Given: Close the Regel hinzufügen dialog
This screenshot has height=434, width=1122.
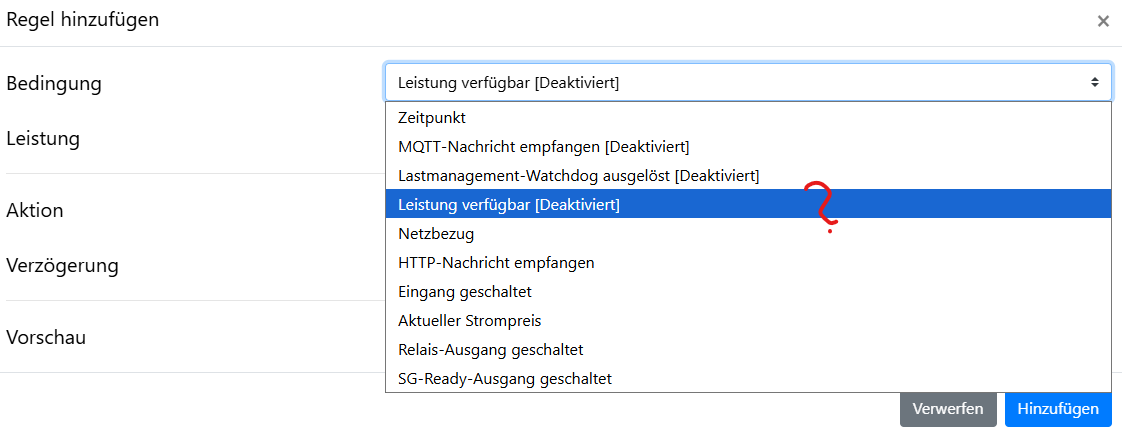Looking at the screenshot, I should 1103,21.
